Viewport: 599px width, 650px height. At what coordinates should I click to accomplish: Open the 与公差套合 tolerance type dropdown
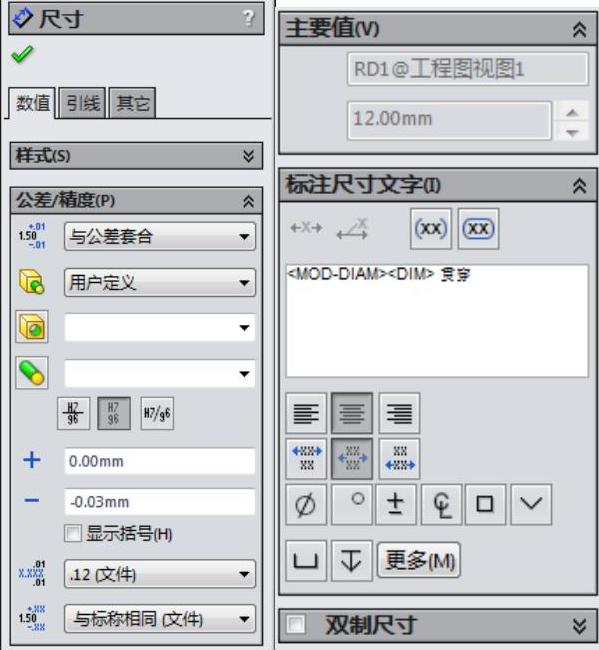tap(160, 236)
